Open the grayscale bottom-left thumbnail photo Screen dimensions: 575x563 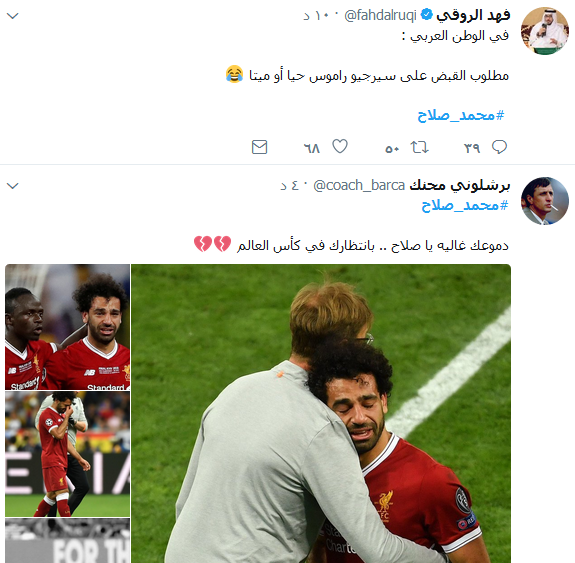click(67, 541)
